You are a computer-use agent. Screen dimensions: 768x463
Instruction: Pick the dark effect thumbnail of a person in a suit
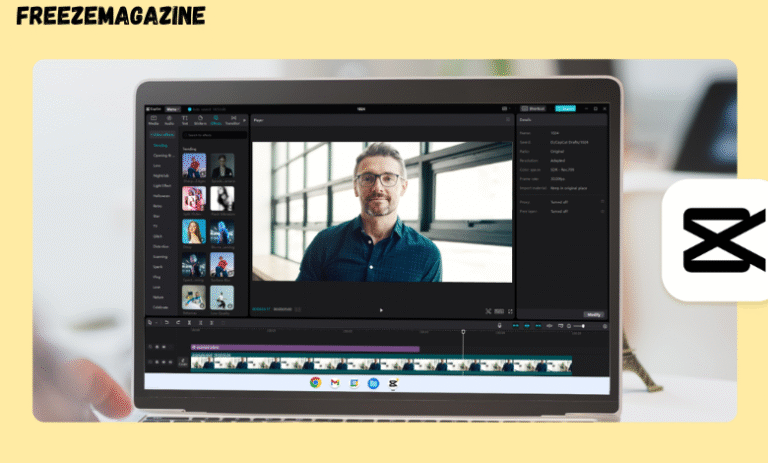[222, 166]
